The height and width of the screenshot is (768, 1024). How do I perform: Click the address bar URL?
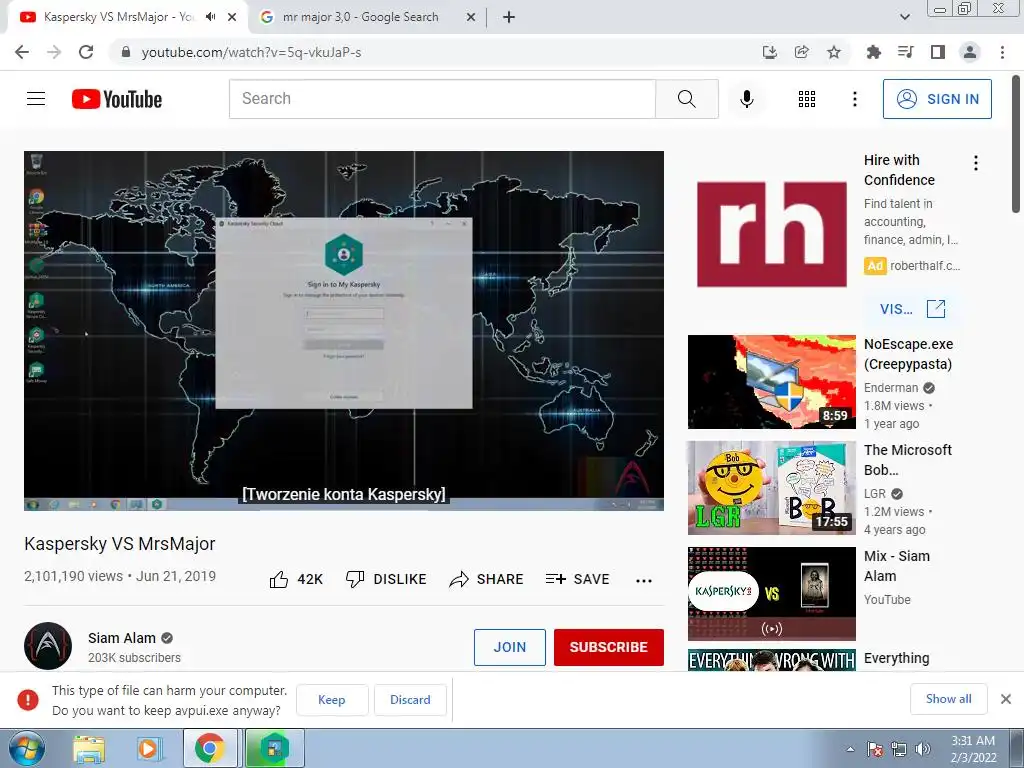click(251, 52)
